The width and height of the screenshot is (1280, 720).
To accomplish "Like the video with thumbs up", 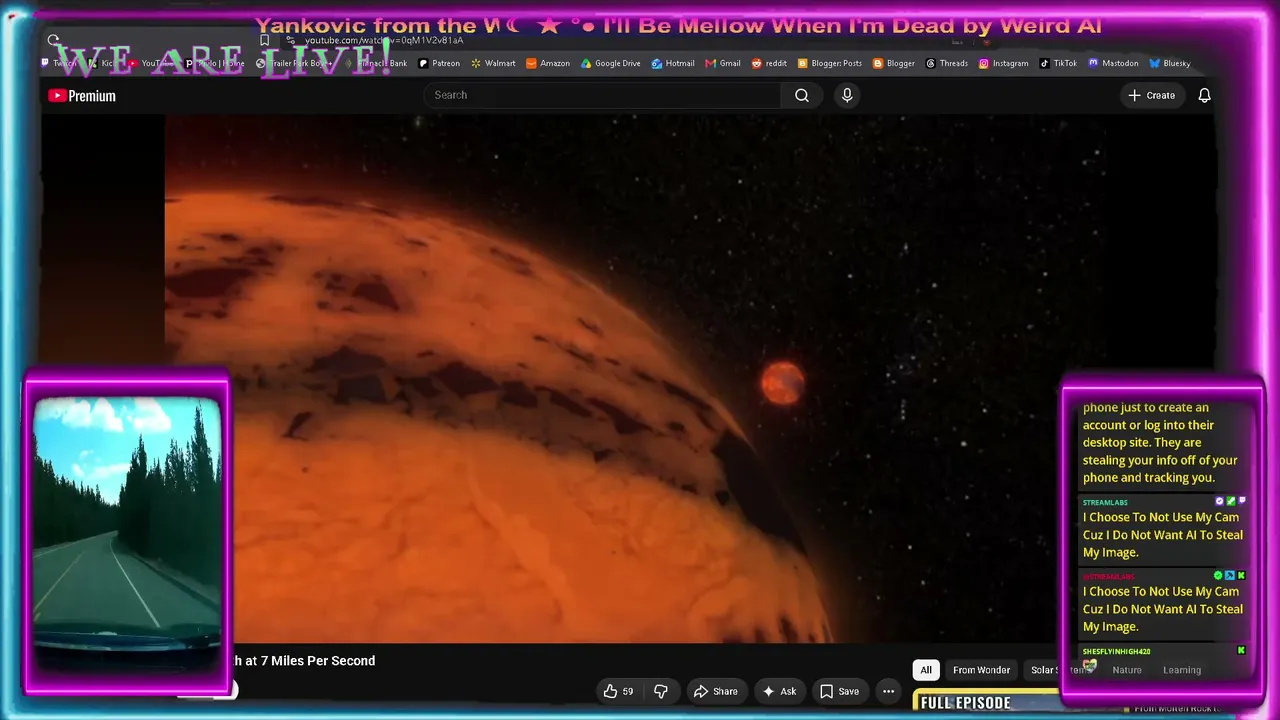I will coord(618,691).
